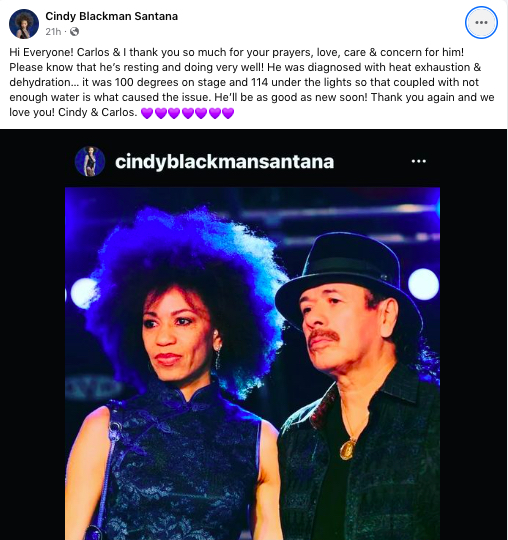Open the post options three-dot menu
Screen dimensions: 508x540
(481, 23)
